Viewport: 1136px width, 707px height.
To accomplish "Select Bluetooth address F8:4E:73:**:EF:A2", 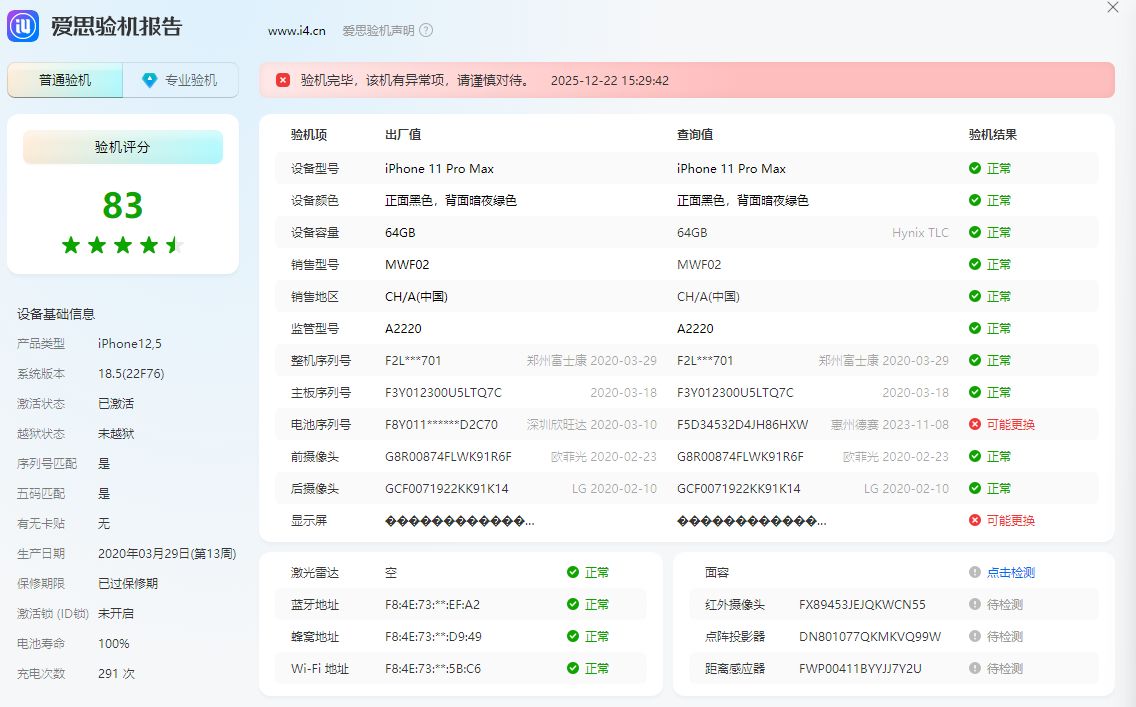I will 433,604.
